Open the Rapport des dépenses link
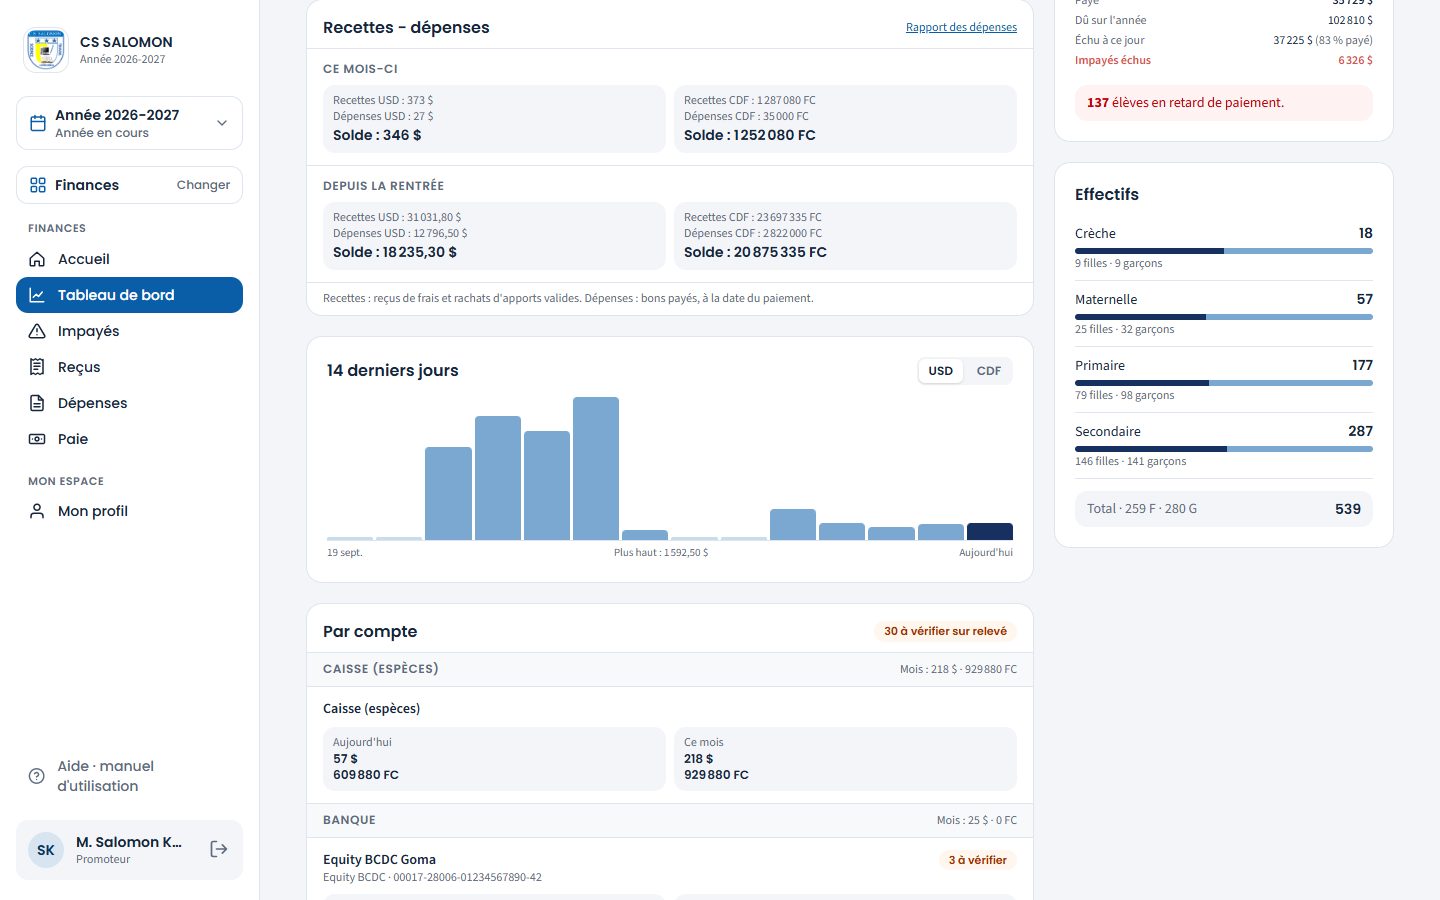The image size is (1440, 900). tap(961, 27)
